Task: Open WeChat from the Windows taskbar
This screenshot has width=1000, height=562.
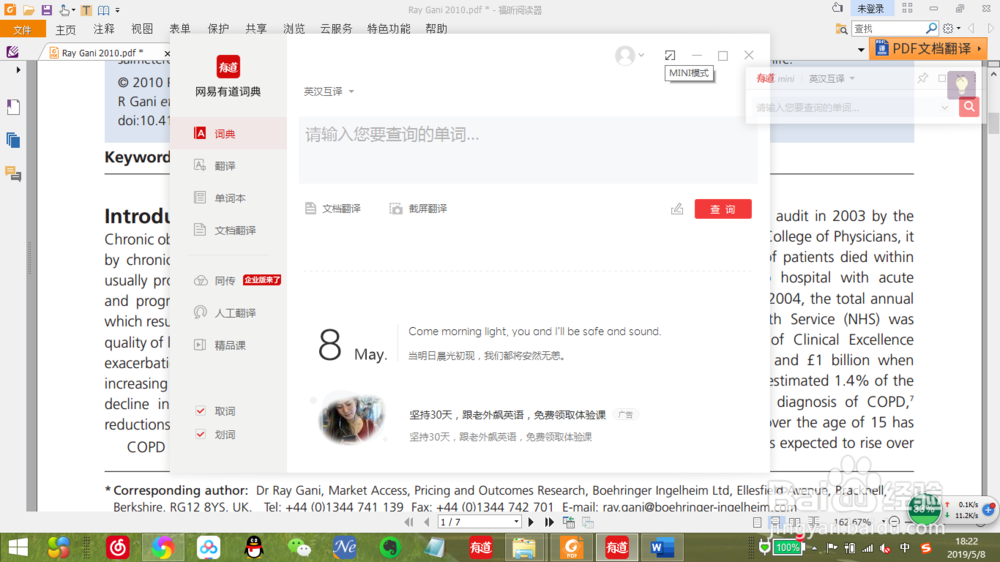Action: (299, 548)
